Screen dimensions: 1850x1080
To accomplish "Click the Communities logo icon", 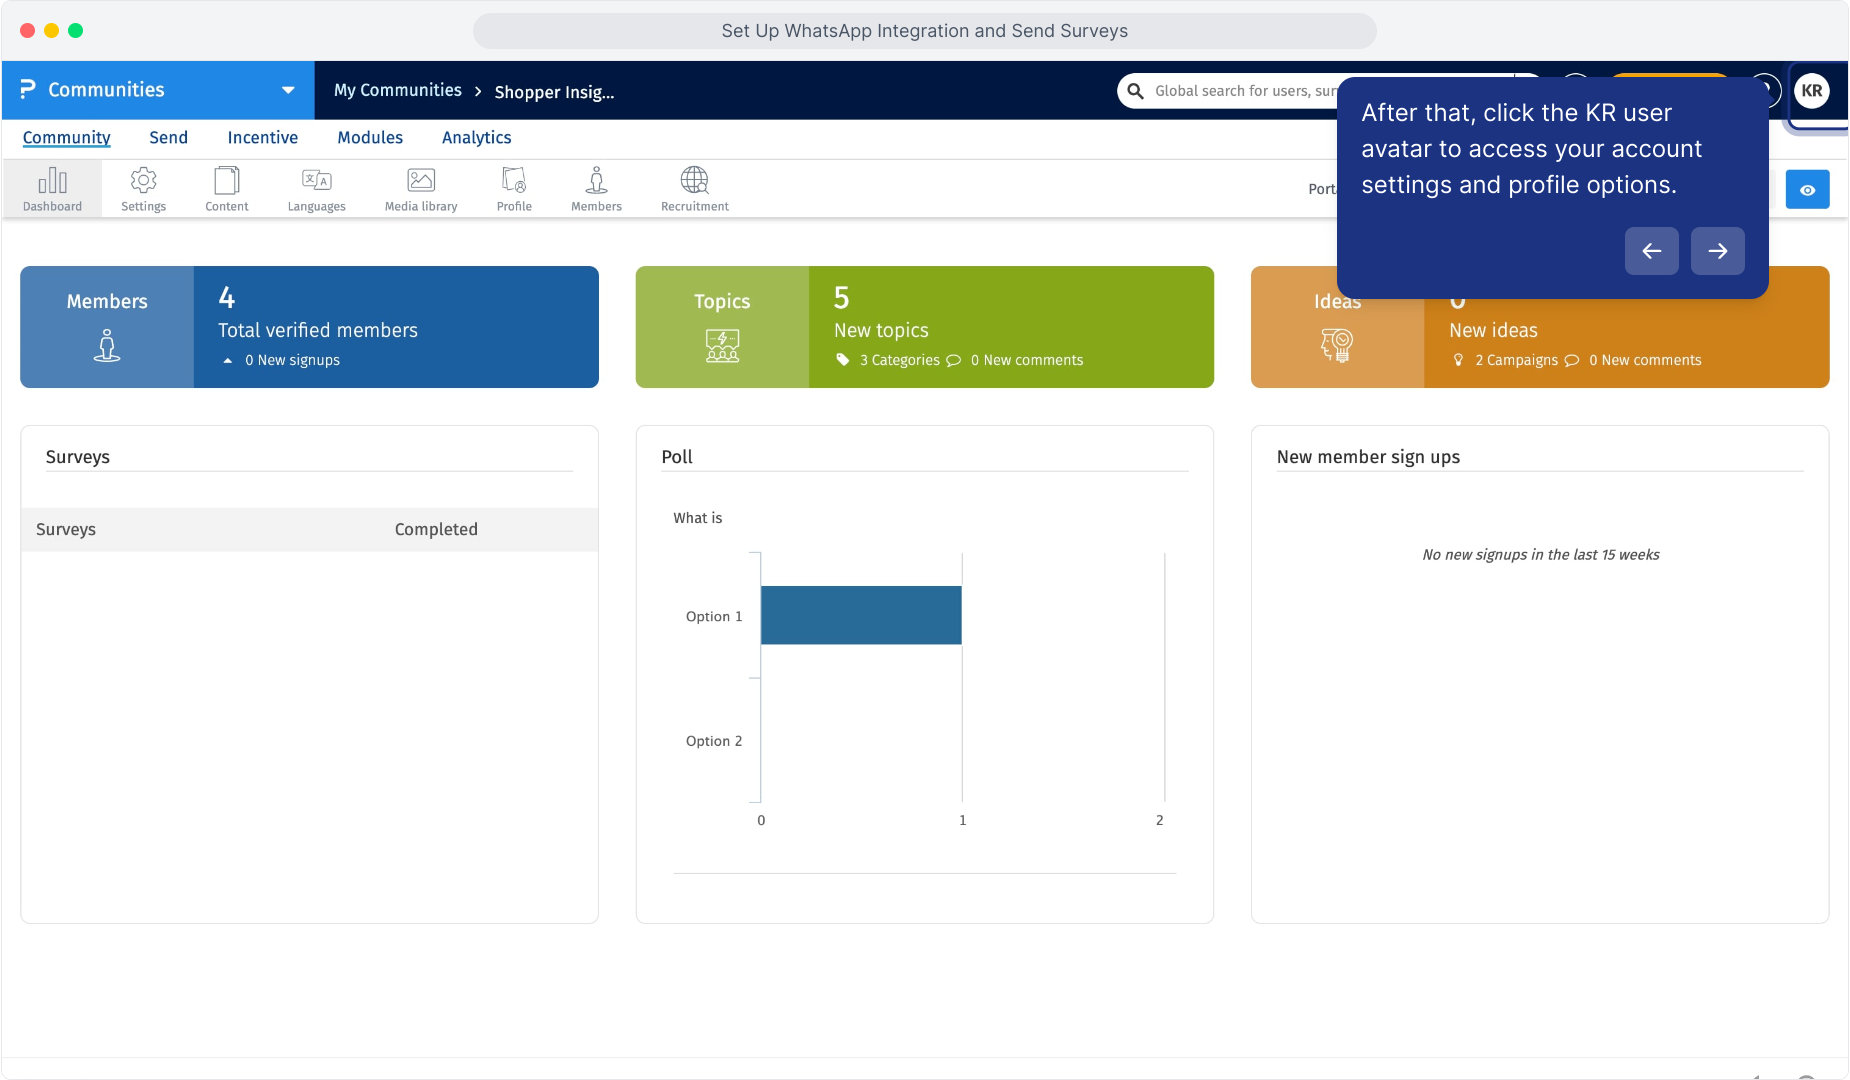I will coord(28,90).
